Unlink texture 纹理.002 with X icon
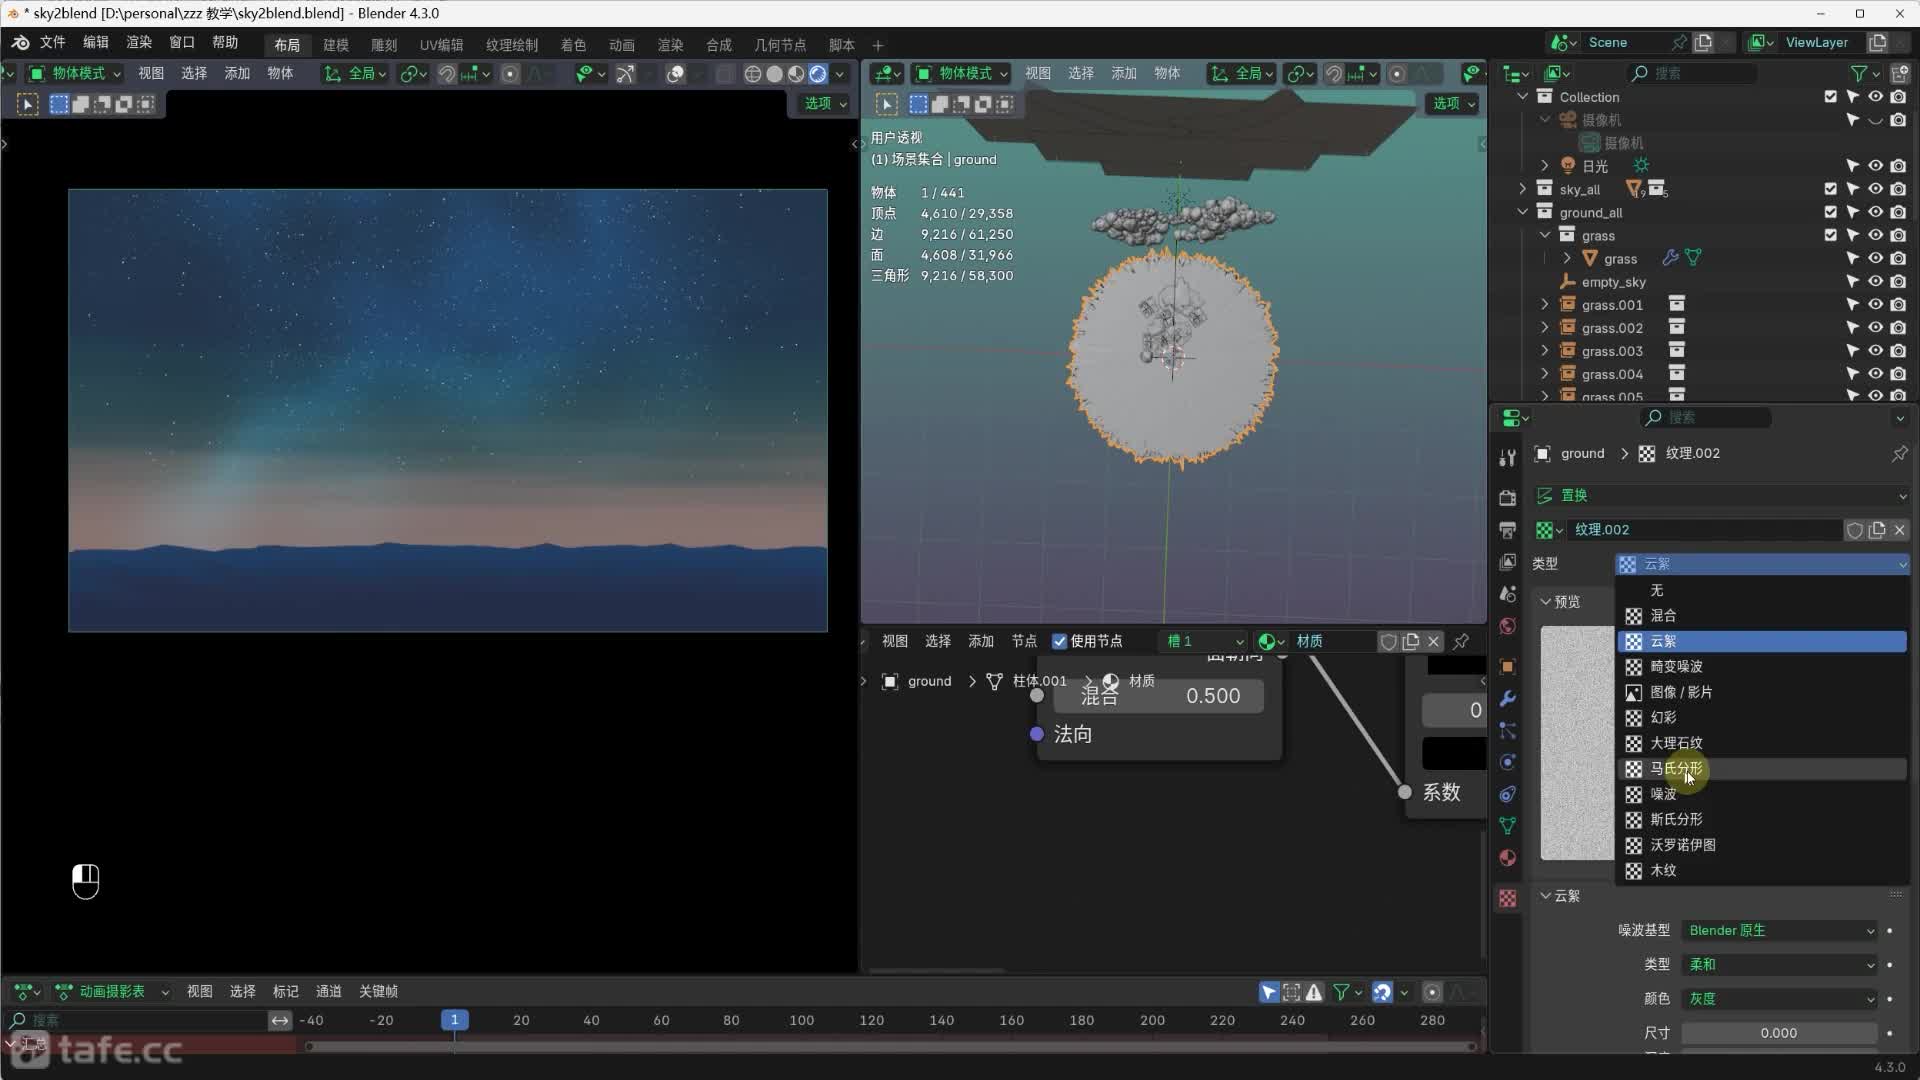Image resolution: width=1920 pixels, height=1080 pixels. click(x=1899, y=530)
